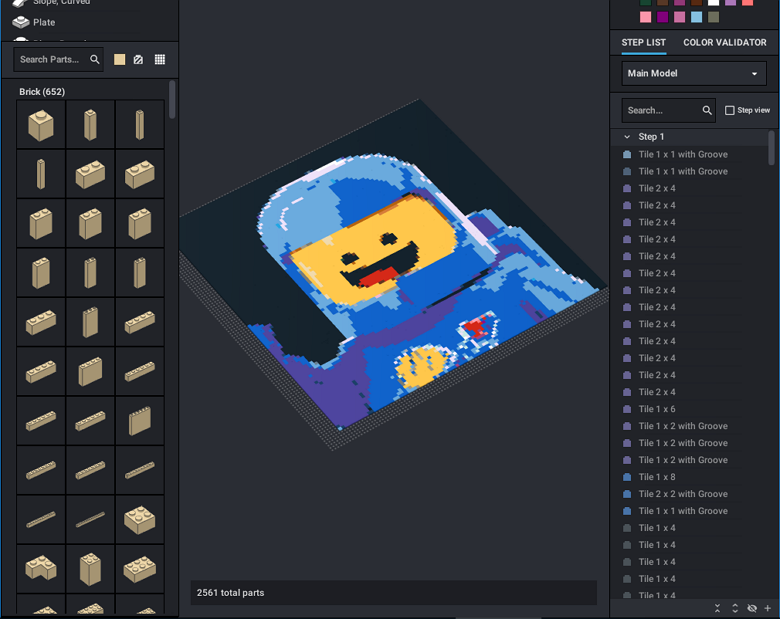Add a new step with the plus icon

(768, 608)
